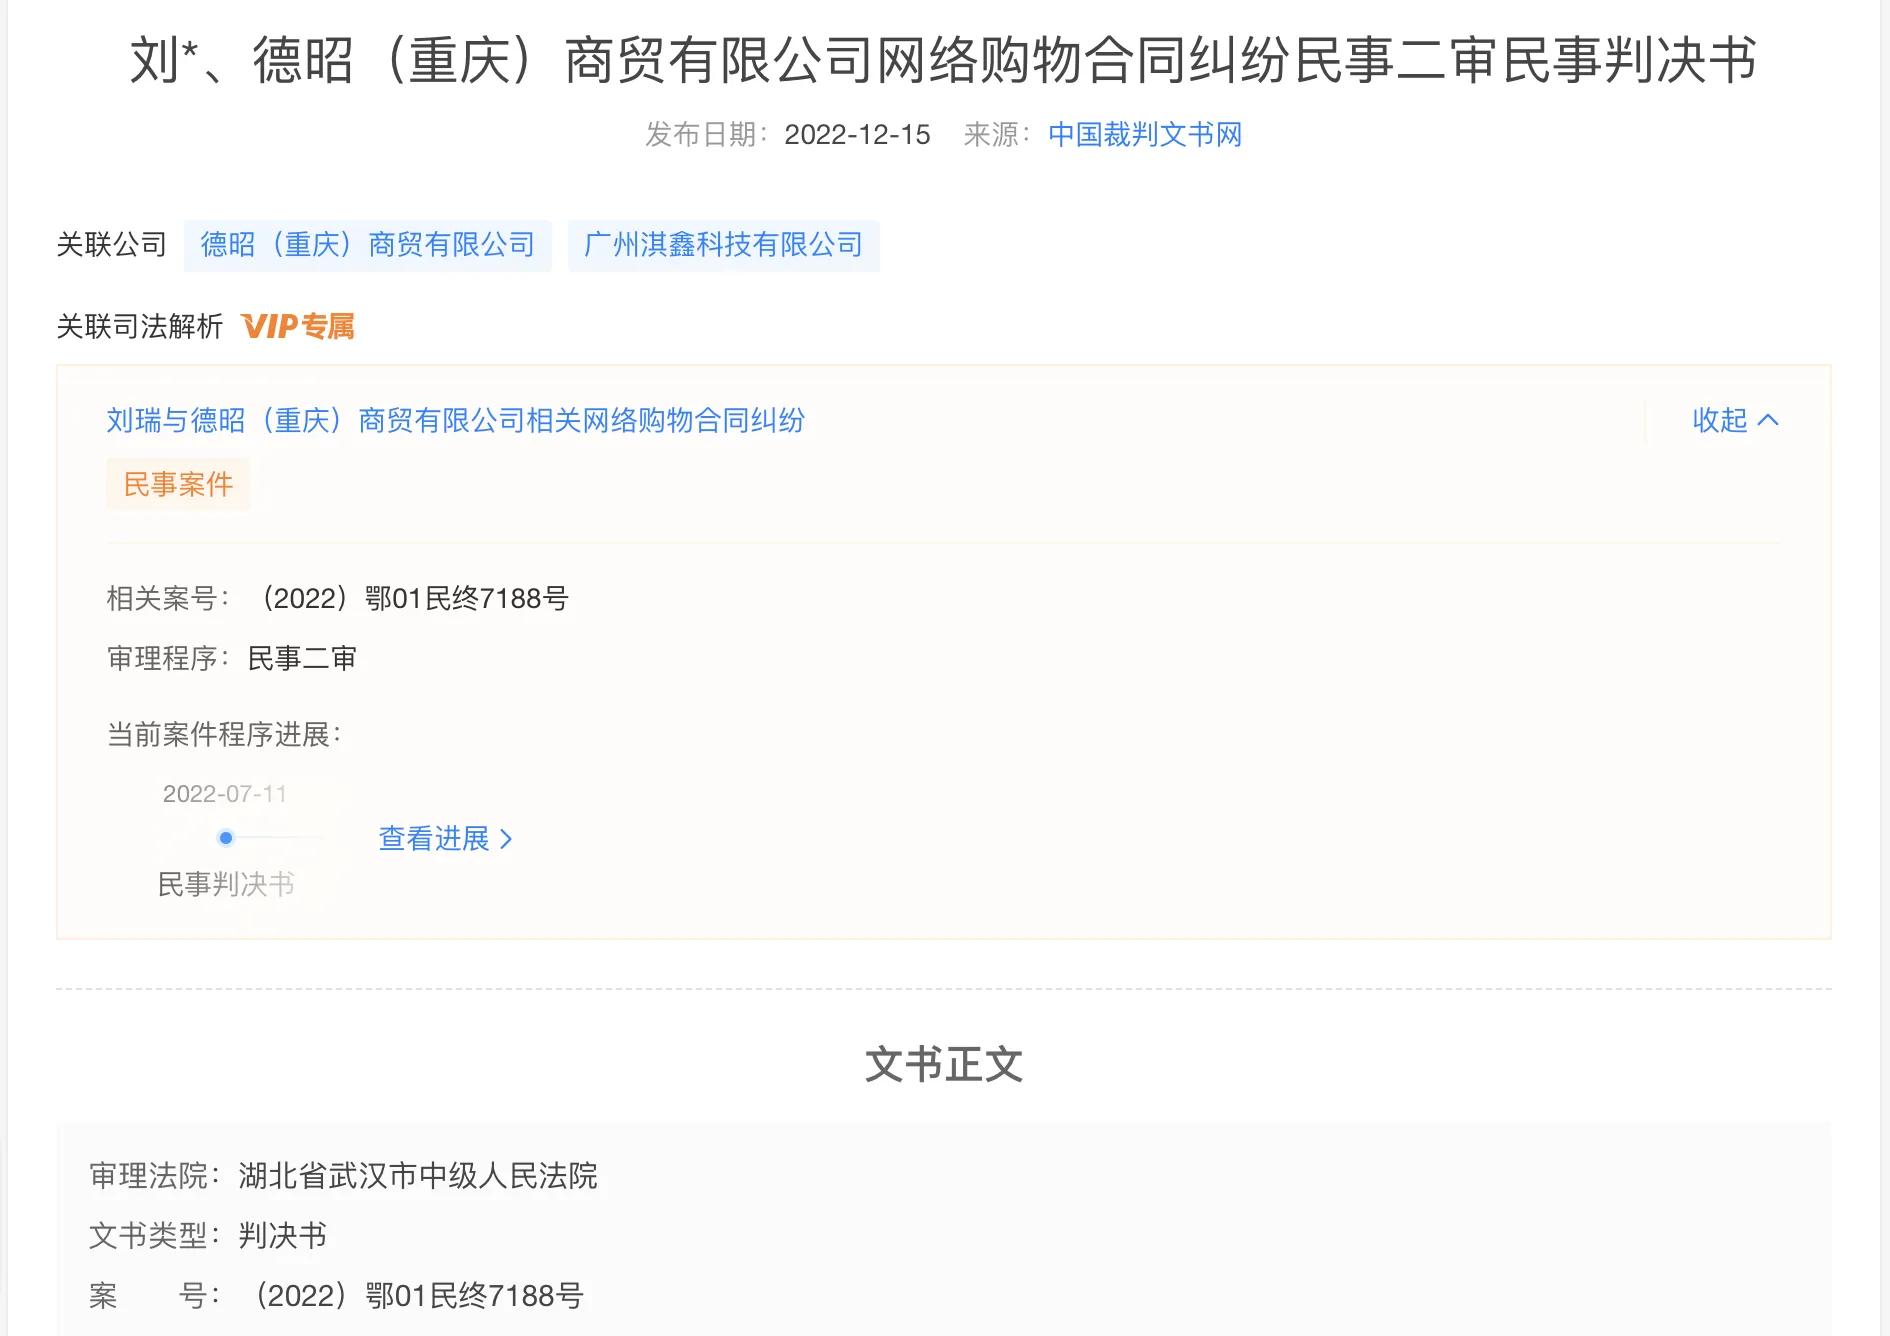Open the 中国裁判文书网 source link
1890x1336 pixels.
(1145, 134)
